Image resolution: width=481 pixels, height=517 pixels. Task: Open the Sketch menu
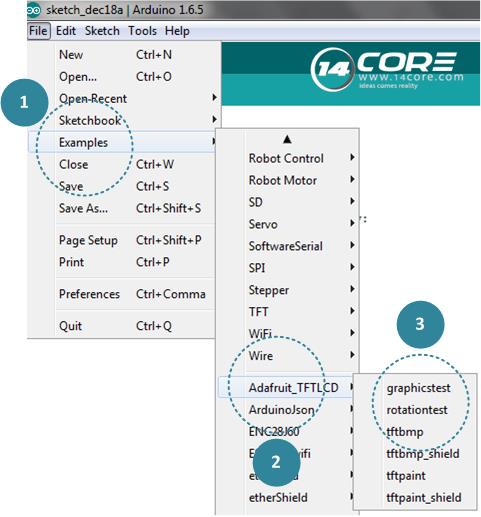tap(102, 31)
